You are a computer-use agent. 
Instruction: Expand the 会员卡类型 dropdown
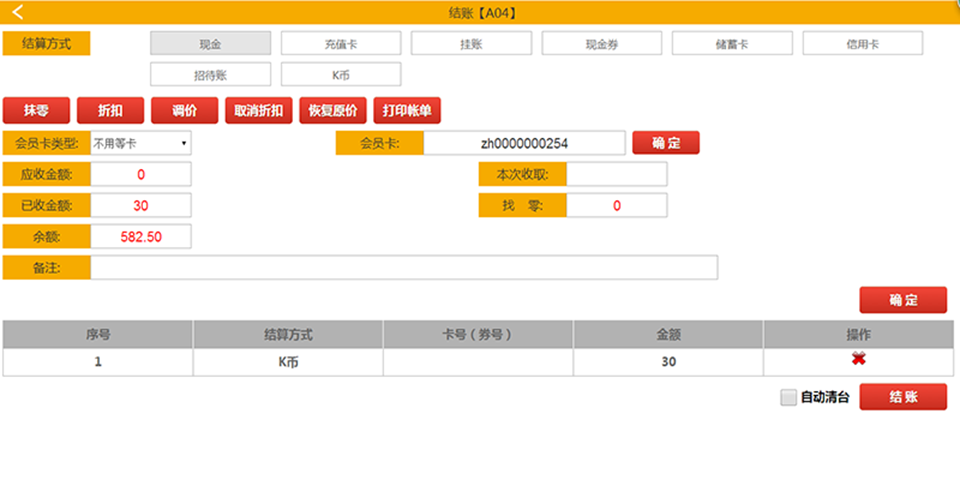(140, 144)
